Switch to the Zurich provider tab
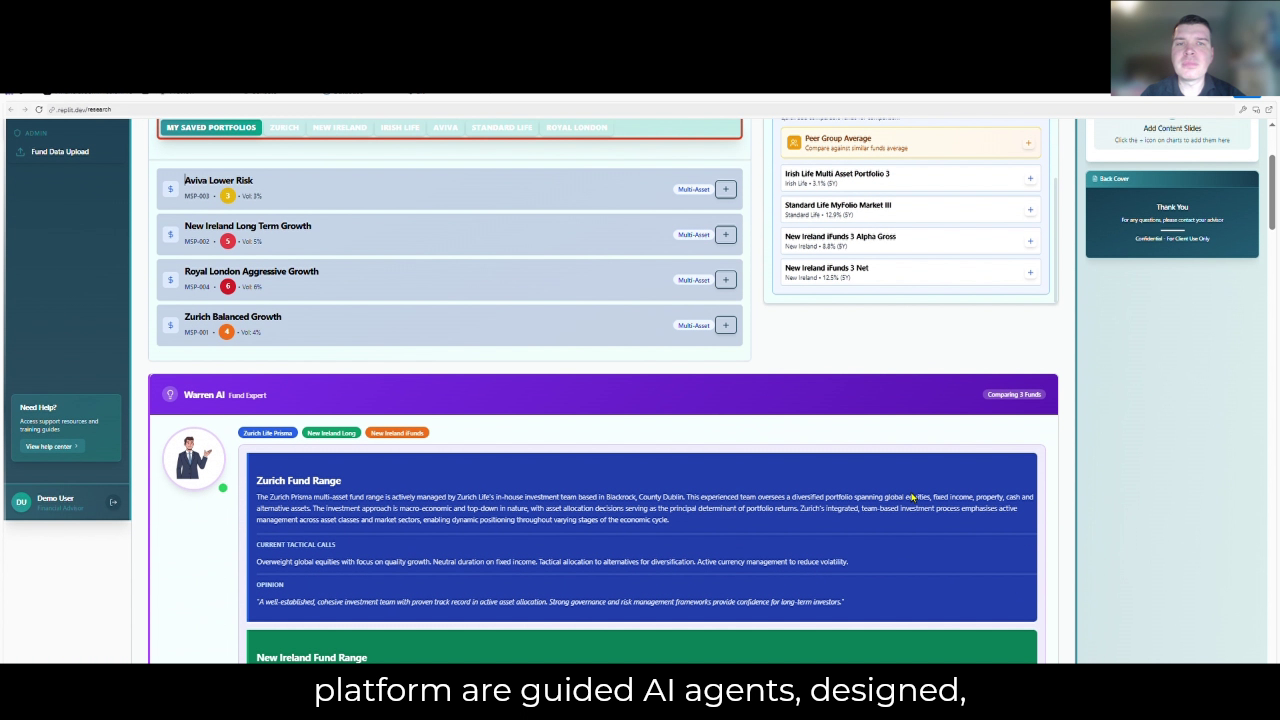This screenshot has height=720, width=1280. click(284, 128)
